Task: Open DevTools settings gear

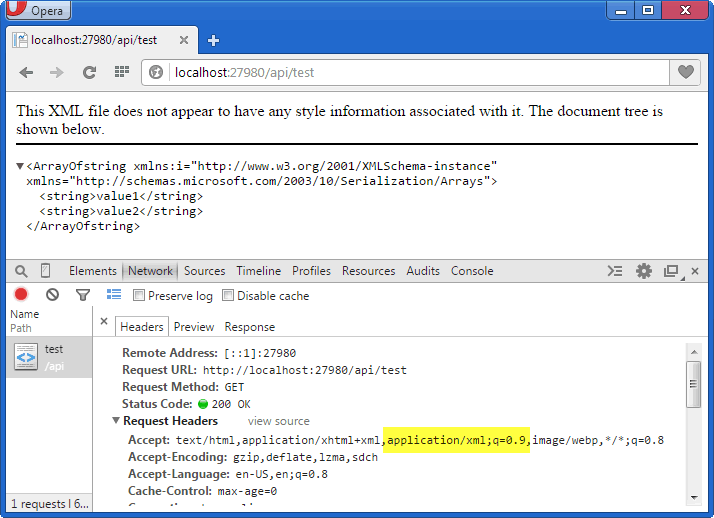Action: click(643, 271)
